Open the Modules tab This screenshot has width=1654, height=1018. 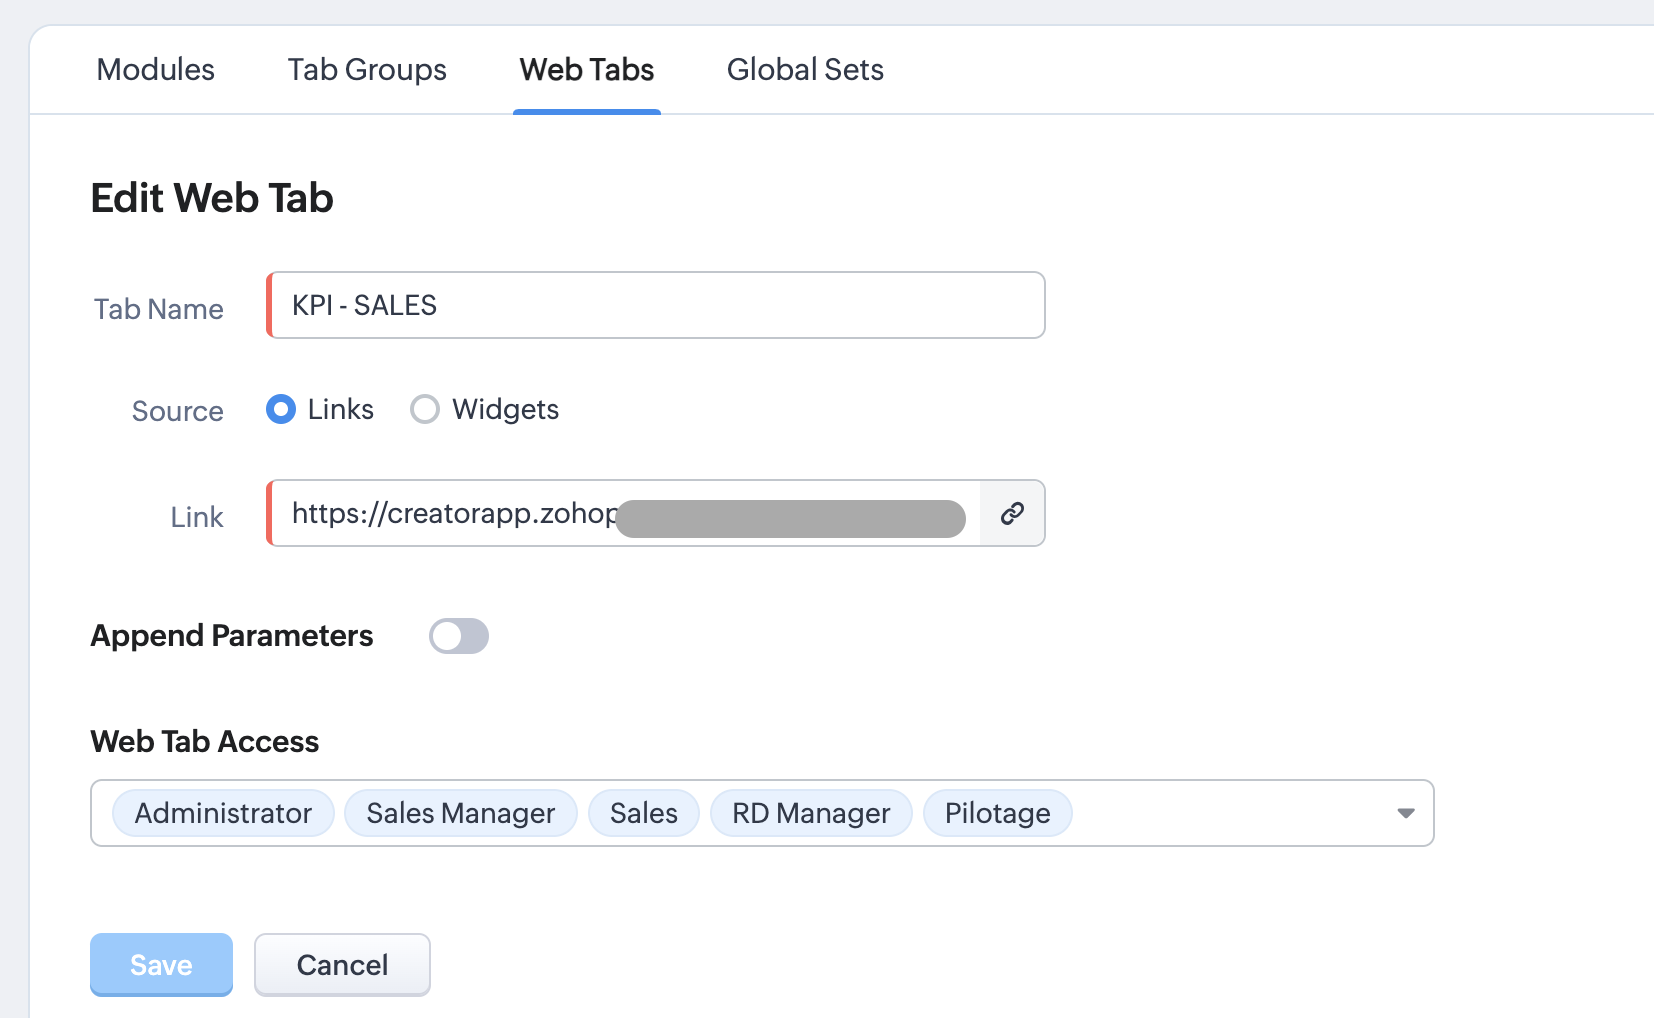click(x=155, y=70)
